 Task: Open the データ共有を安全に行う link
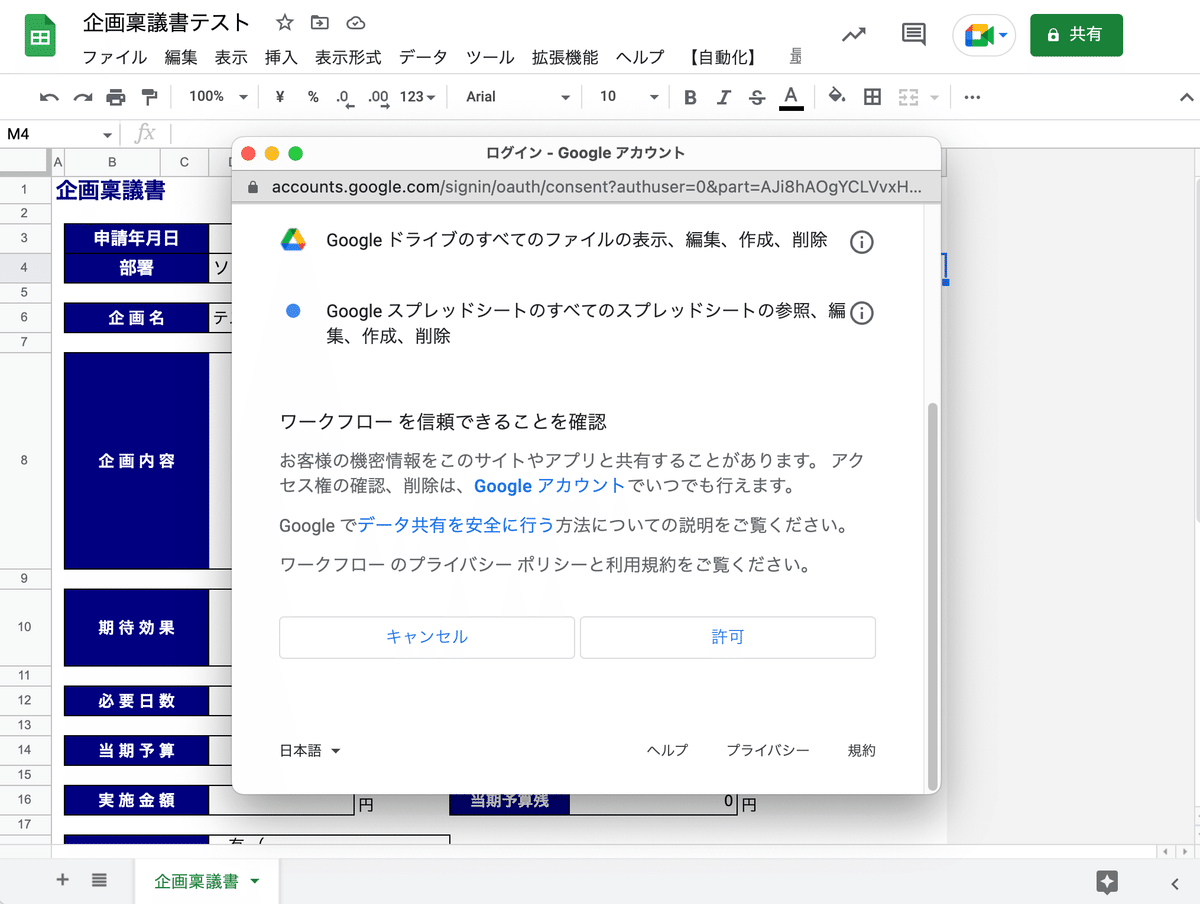click(456, 525)
